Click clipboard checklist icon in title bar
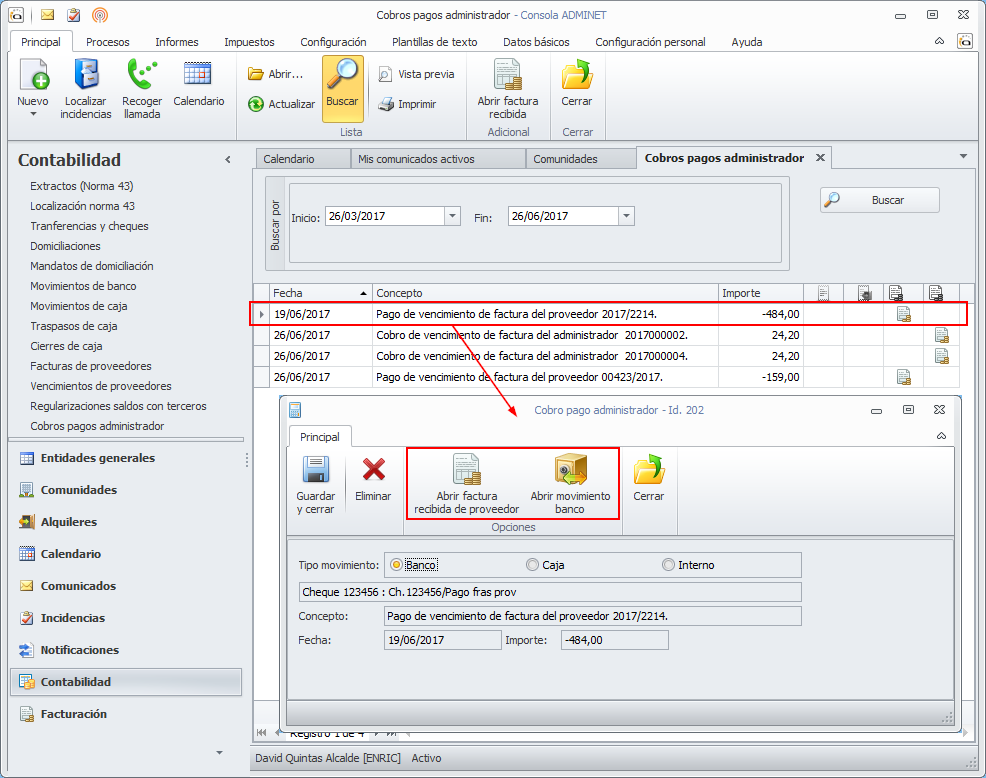The width and height of the screenshot is (986, 778). coord(74,14)
